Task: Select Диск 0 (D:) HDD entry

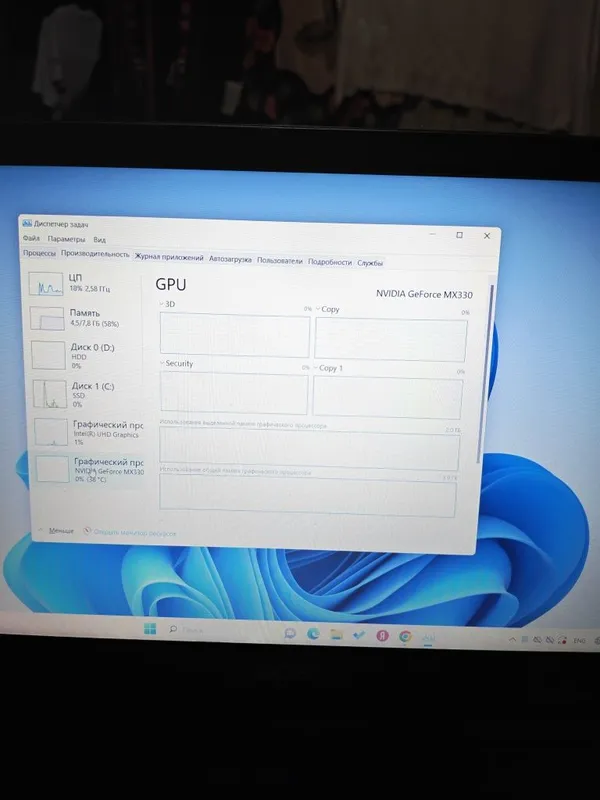Action: click(x=86, y=356)
